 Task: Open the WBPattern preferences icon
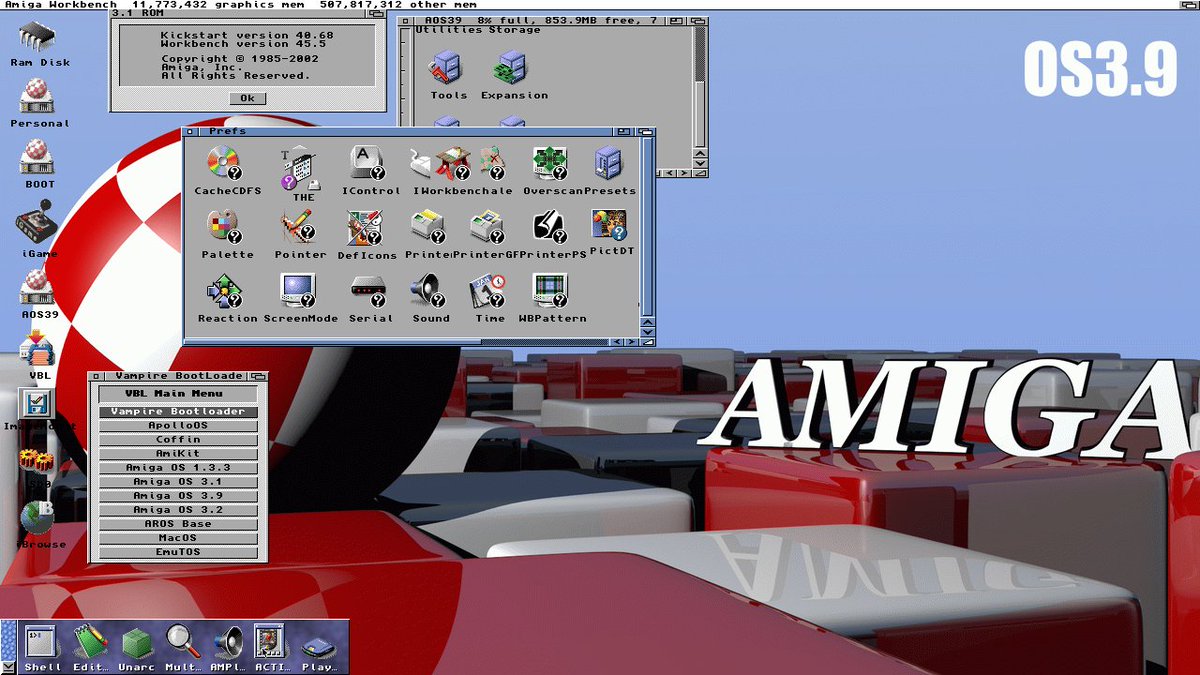click(x=550, y=291)
